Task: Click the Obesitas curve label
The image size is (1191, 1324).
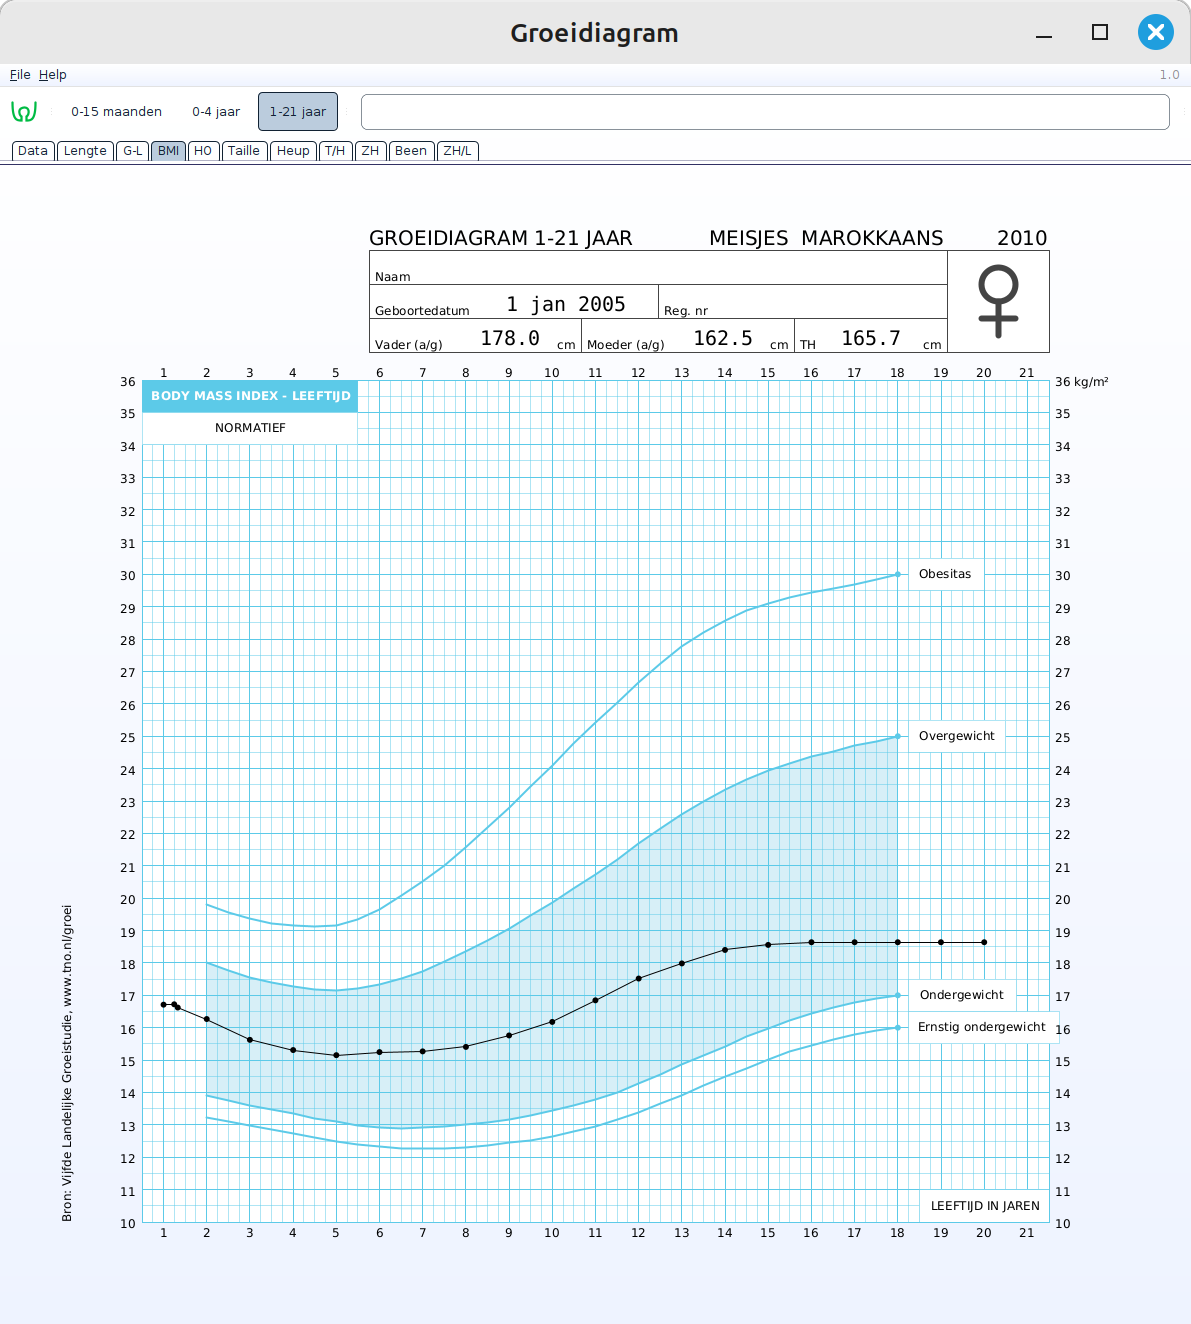Action: [945, 574]
